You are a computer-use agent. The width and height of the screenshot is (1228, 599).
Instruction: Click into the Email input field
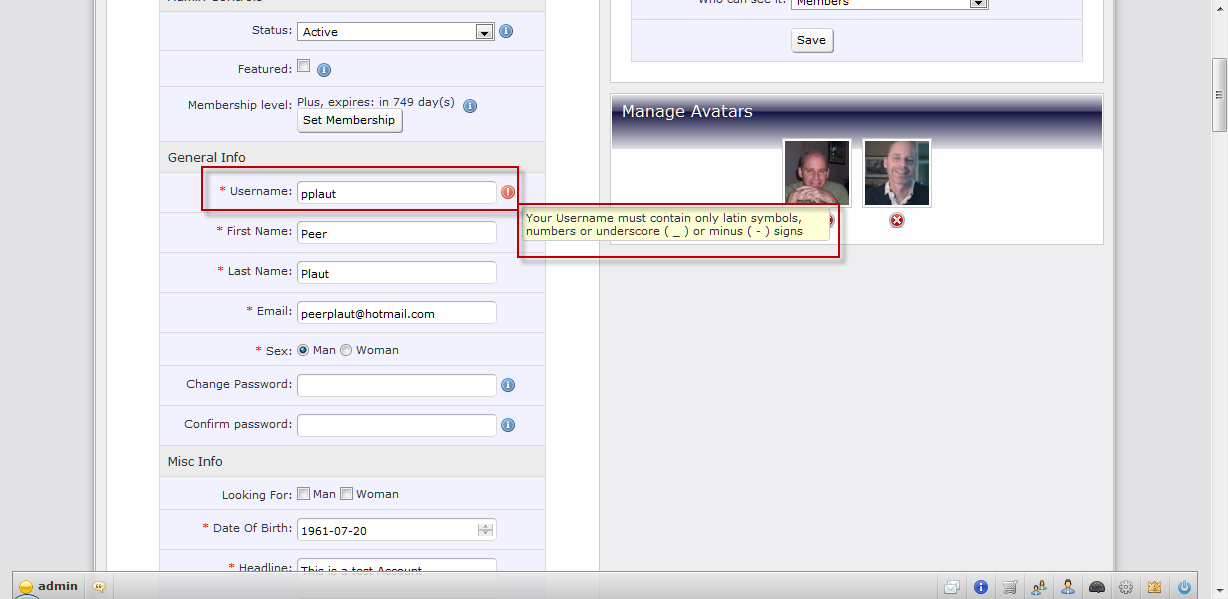coord(396,313)
